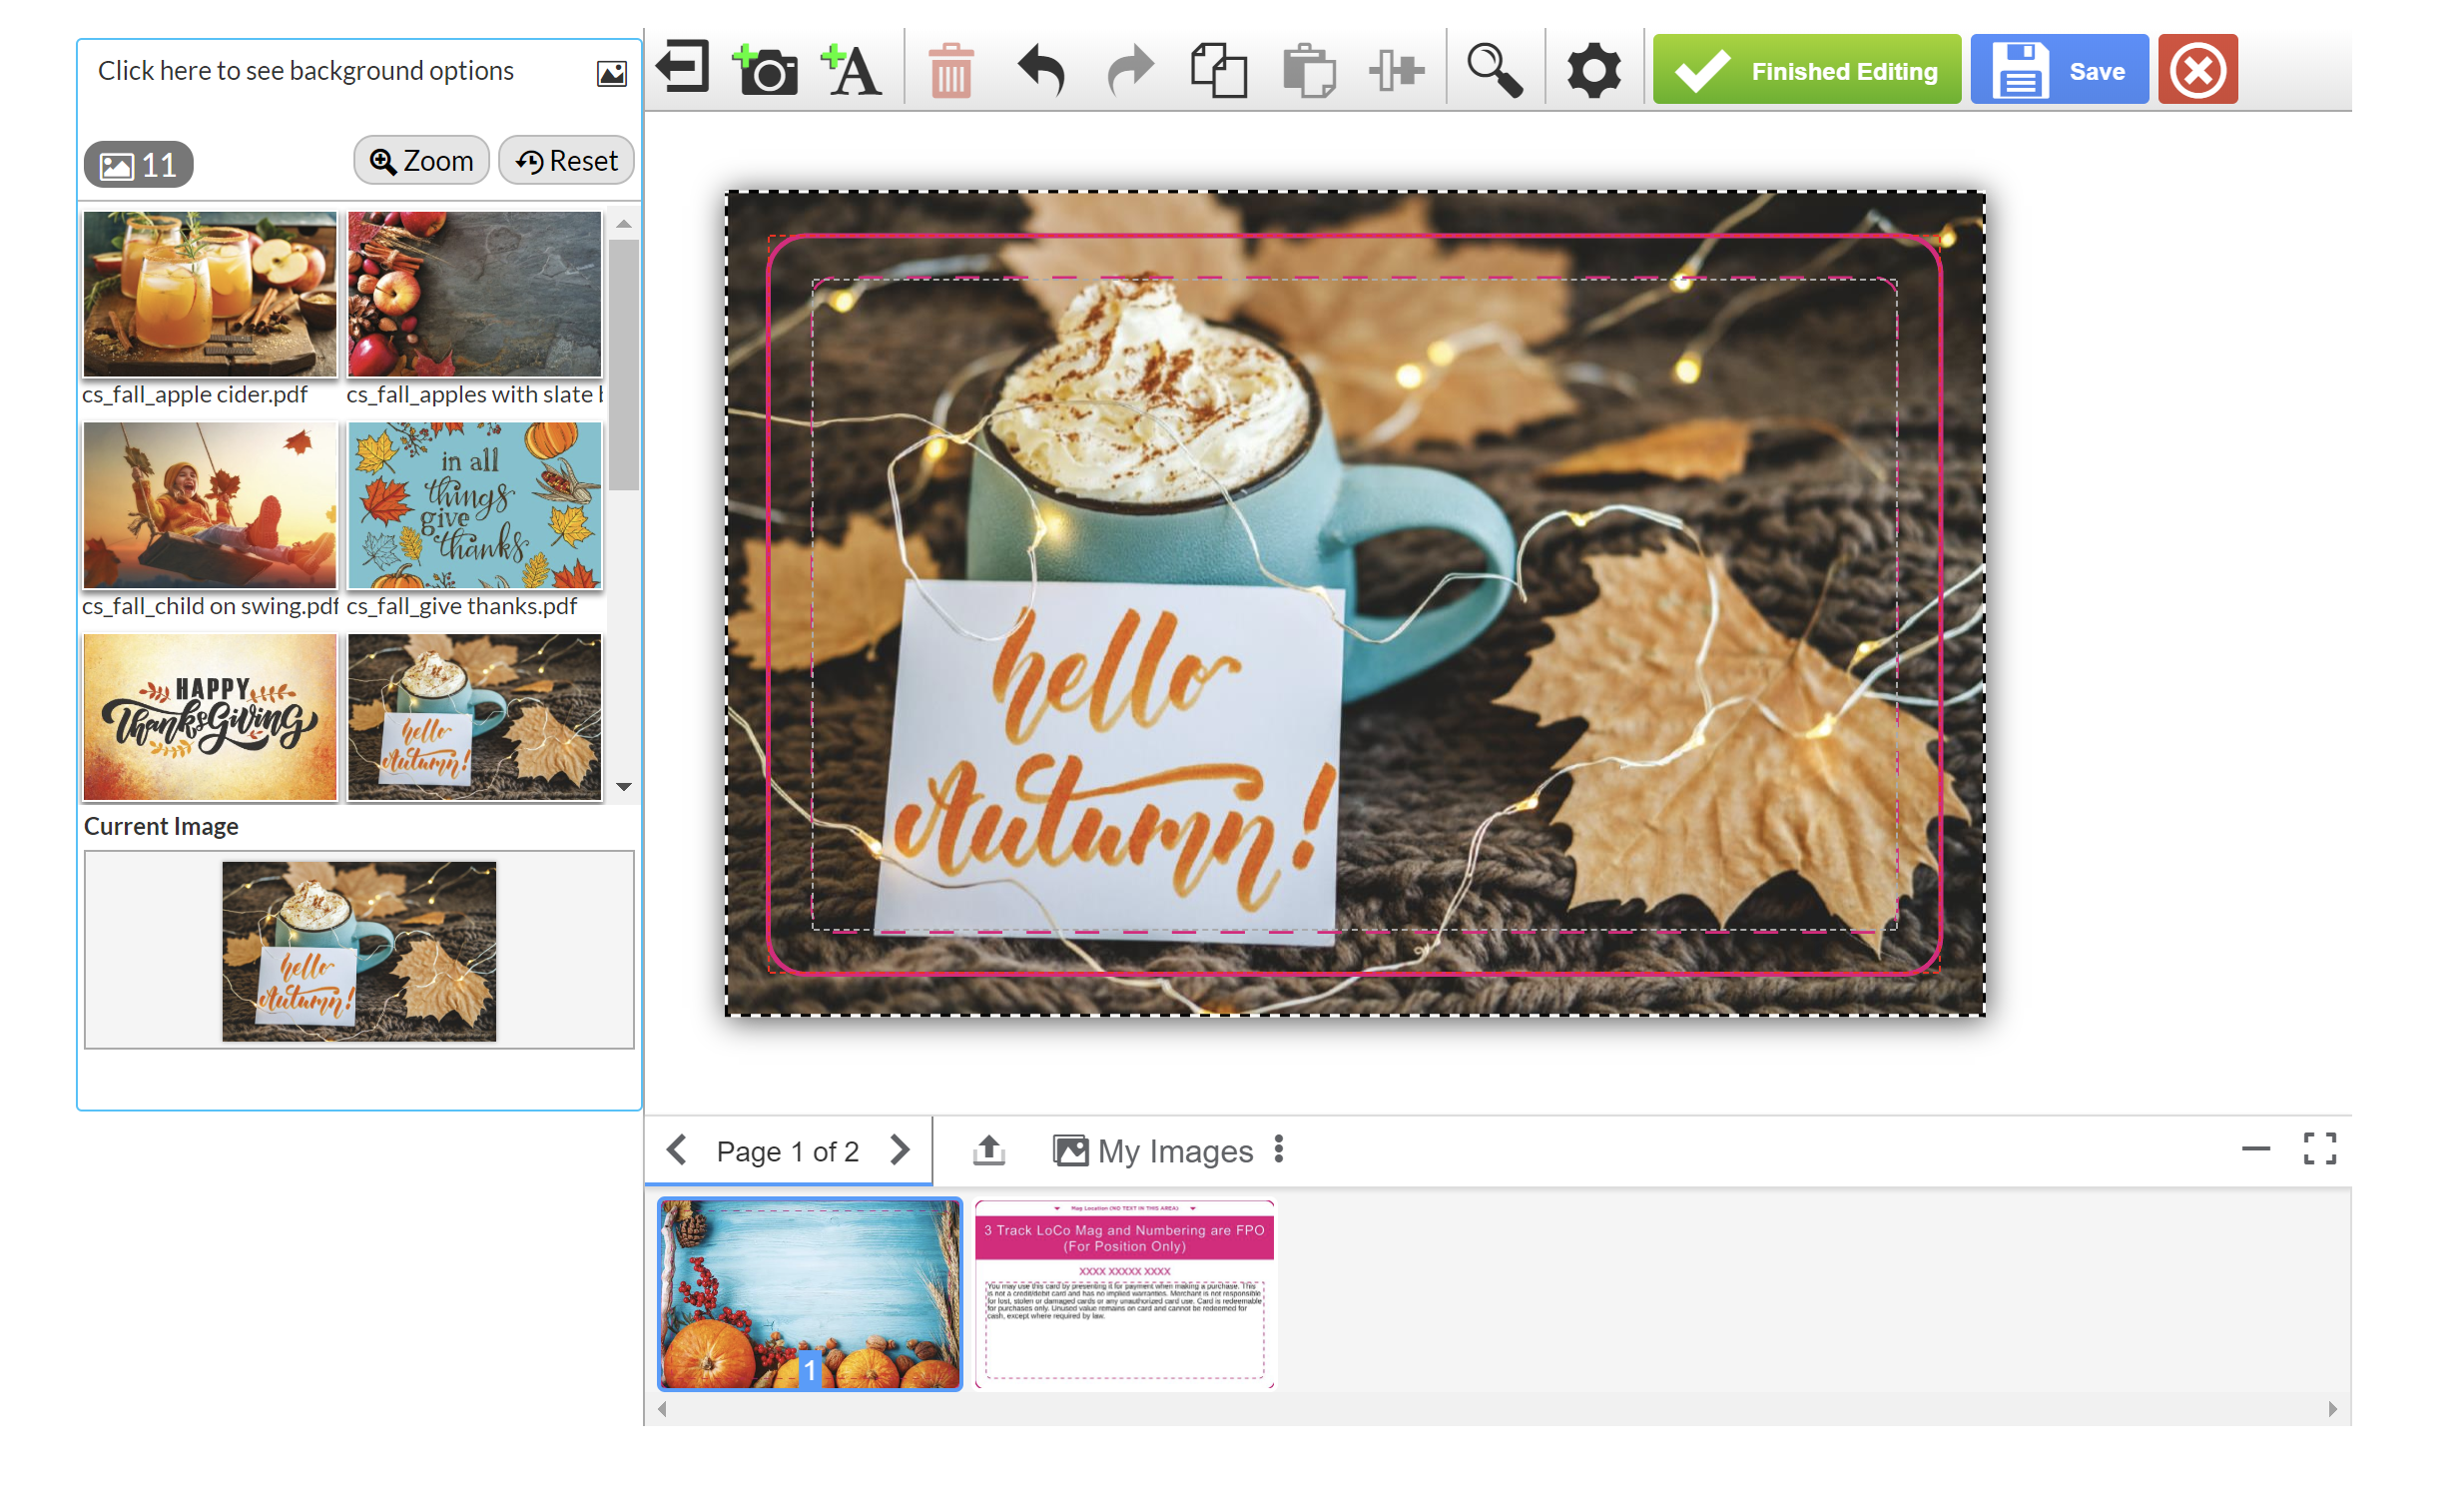
Task: Click image list scroll down arrow
Action: pyautogui.click(x=624, y=787)
